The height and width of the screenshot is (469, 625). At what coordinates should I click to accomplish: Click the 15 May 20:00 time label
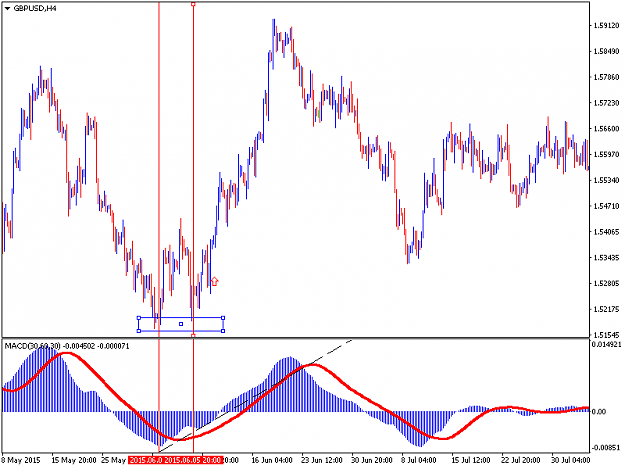(x=74, y=460)
